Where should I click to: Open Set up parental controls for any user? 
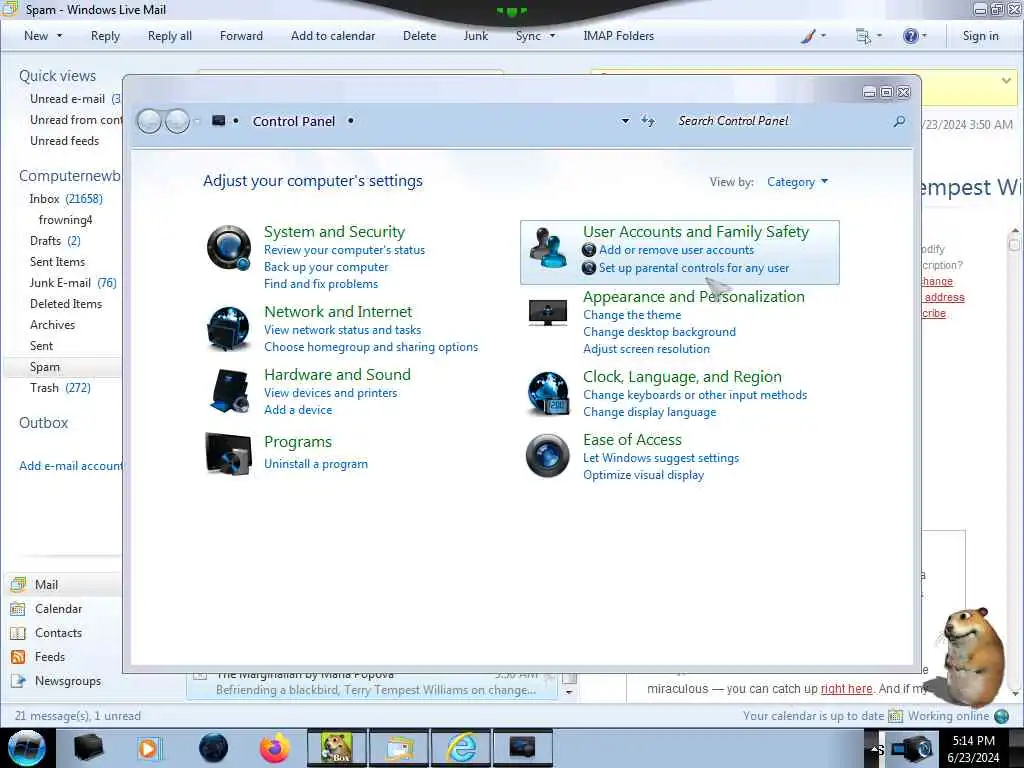point(694,268)
